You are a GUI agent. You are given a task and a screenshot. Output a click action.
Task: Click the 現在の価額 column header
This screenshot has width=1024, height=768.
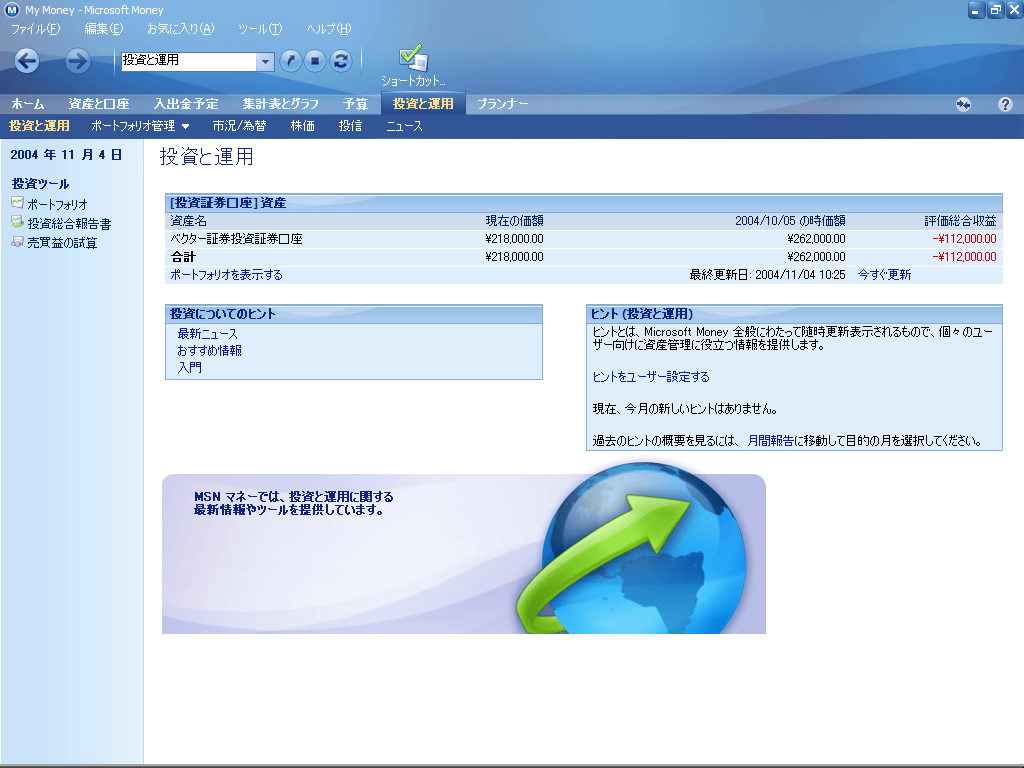click(x=514, y=221)
